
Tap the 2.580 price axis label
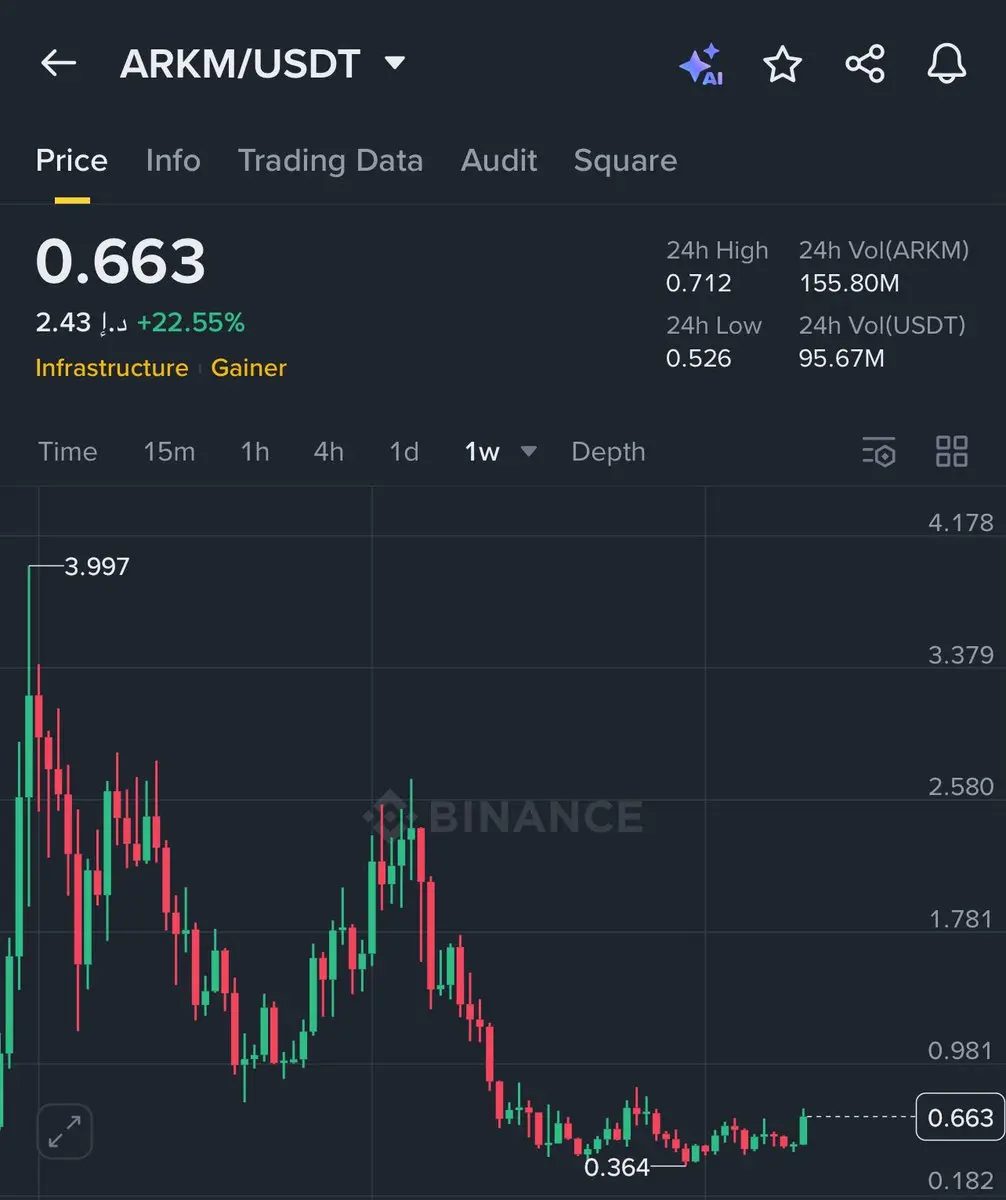[x=961, y=787]
